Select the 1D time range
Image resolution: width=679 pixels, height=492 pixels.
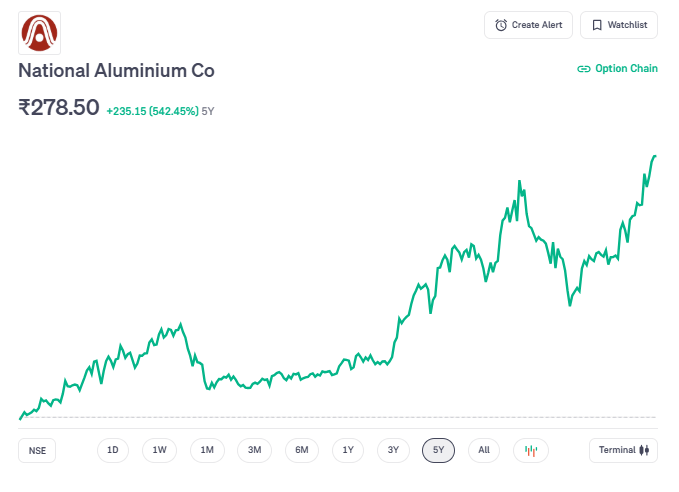(113, 451)
